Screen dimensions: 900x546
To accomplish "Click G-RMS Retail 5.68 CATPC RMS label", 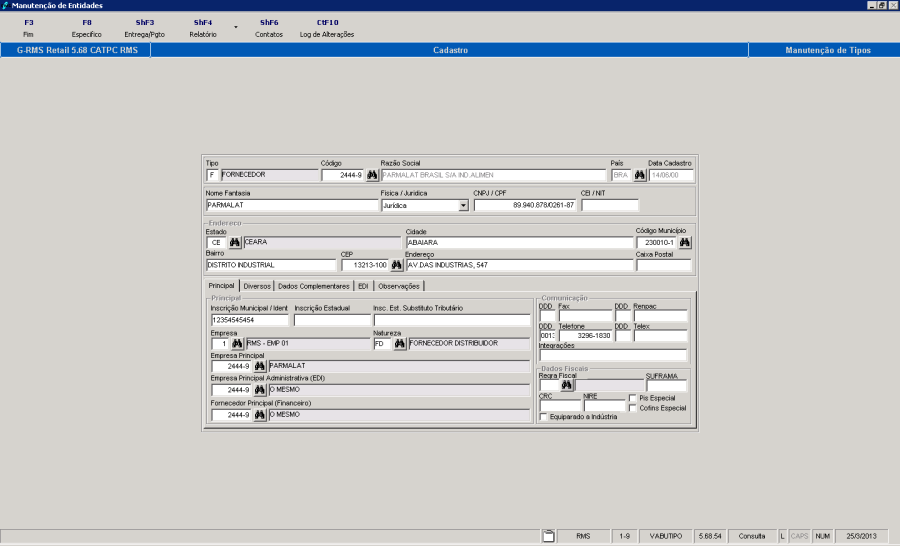I will pyautogui.click(x=77, y=50).
